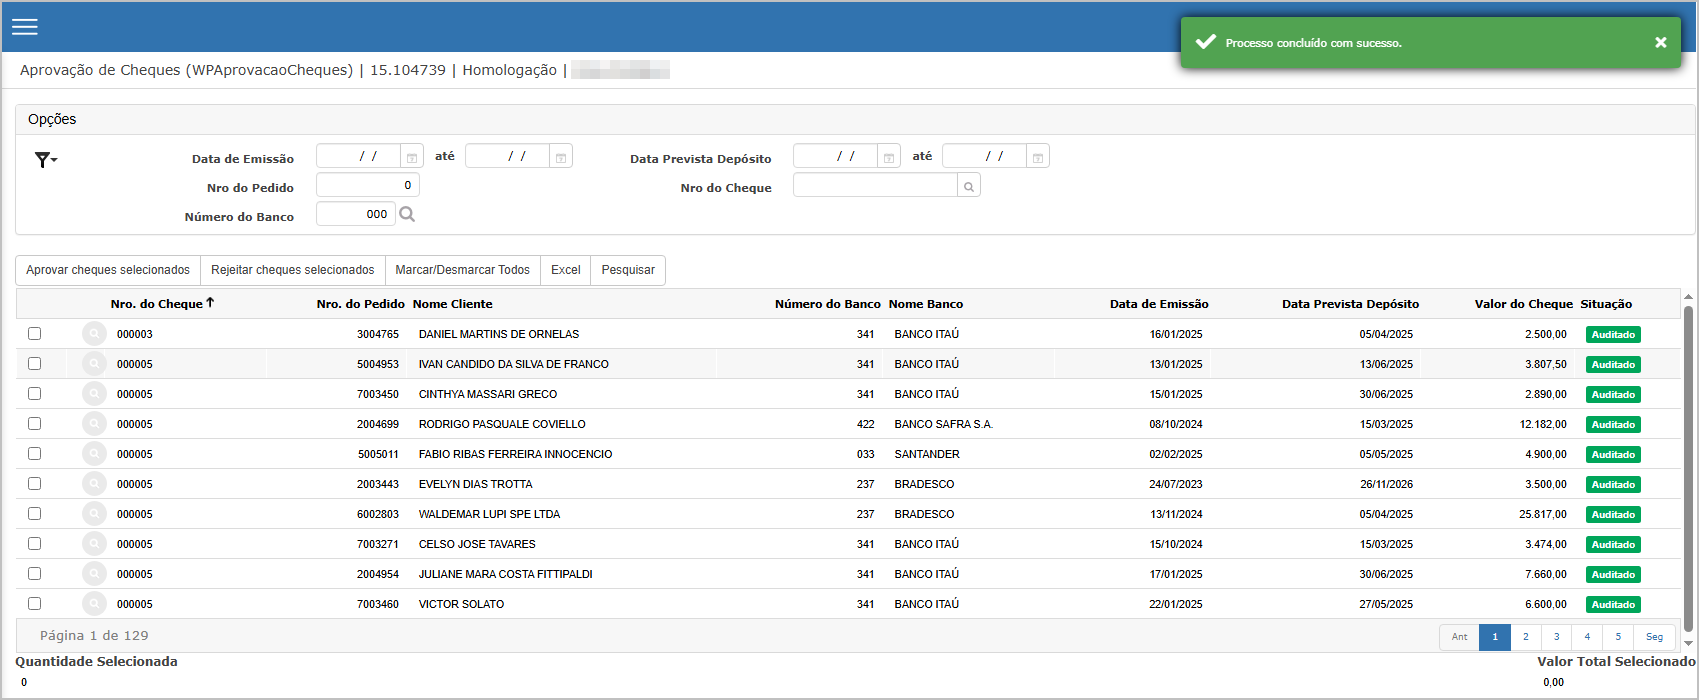The image size is (1699, 700).
Task: View cheque details icon for IVAN CANDIDO DA SILVA DE FRANCO
Action: pyautogui.click(x=94, y=364)
